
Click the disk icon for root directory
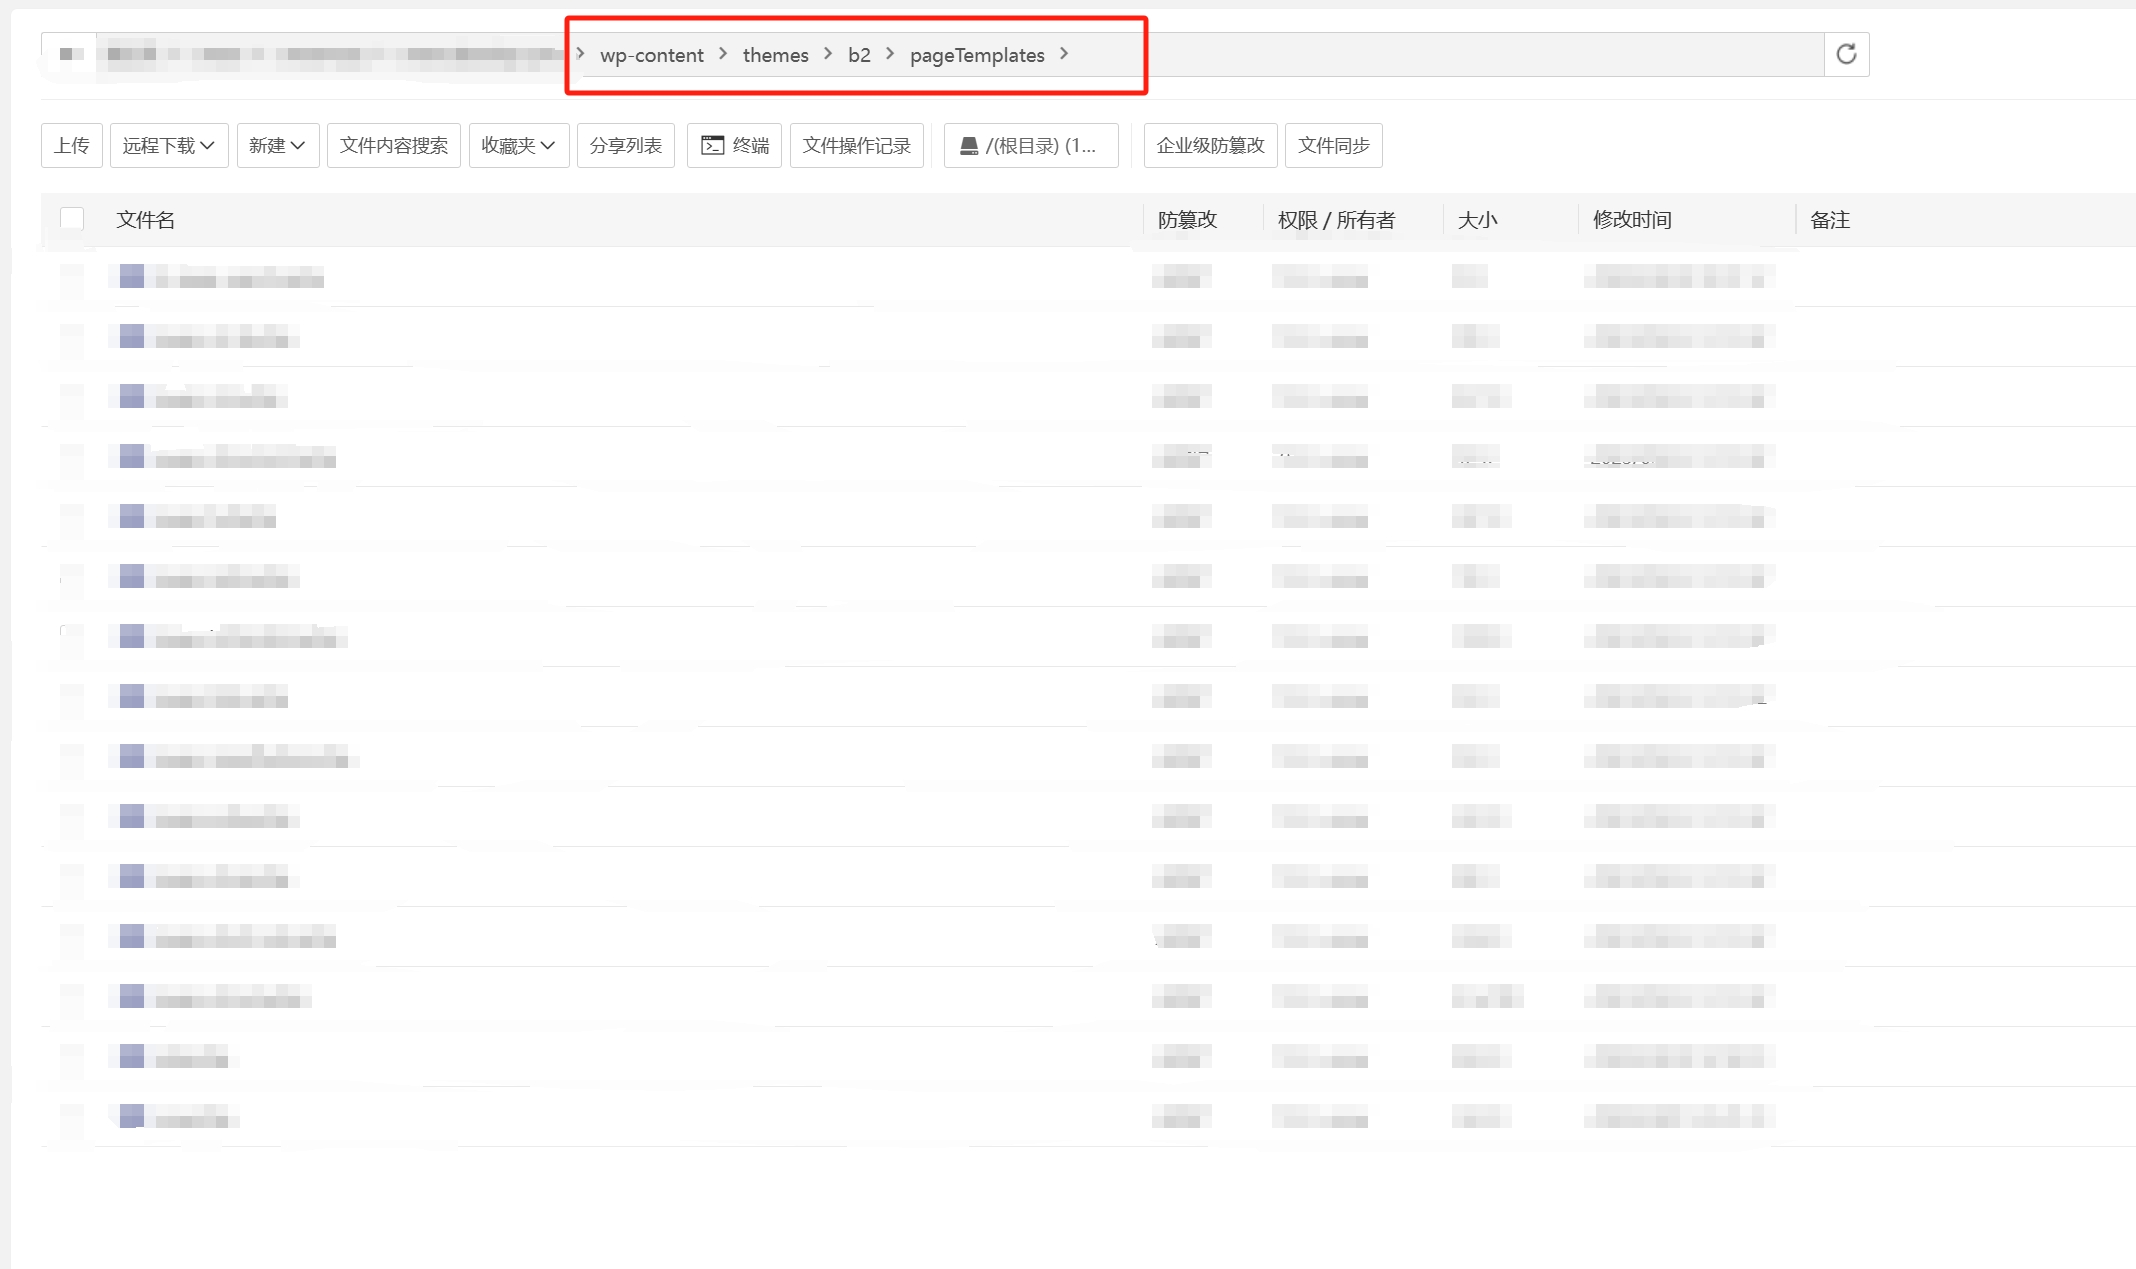[968, 146]
